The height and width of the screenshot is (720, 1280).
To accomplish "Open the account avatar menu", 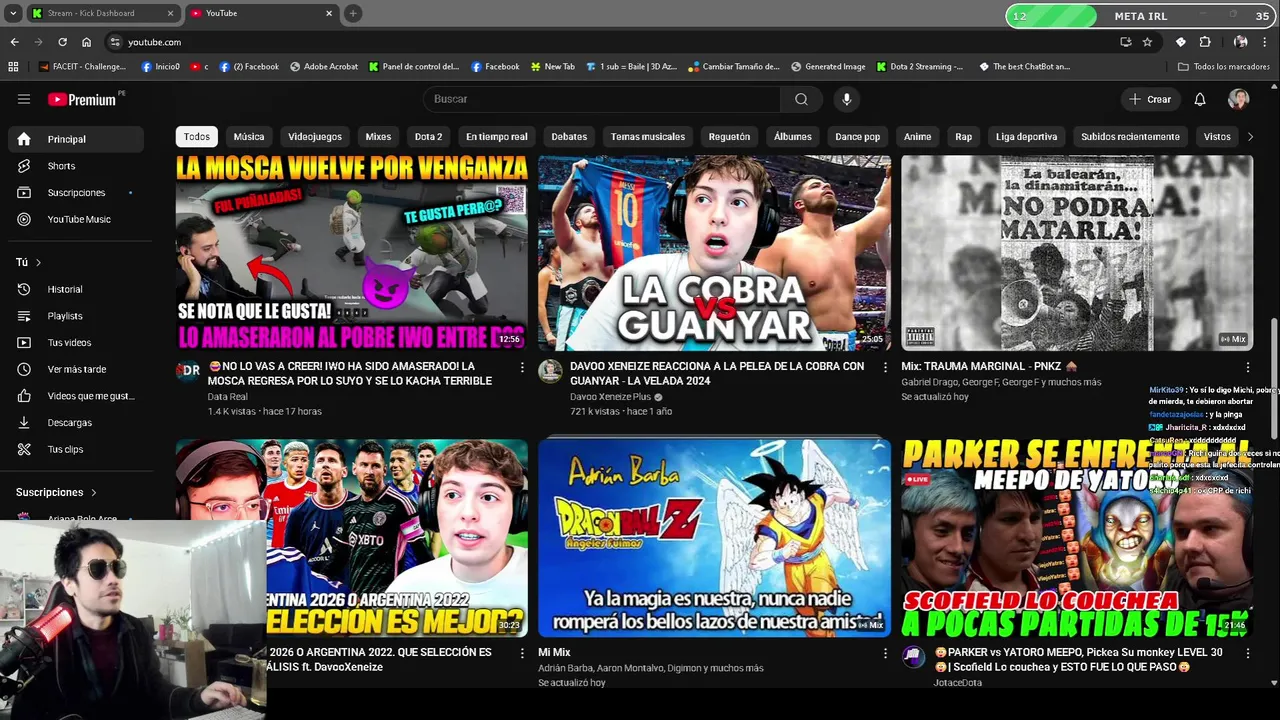I will [1239, 99].
